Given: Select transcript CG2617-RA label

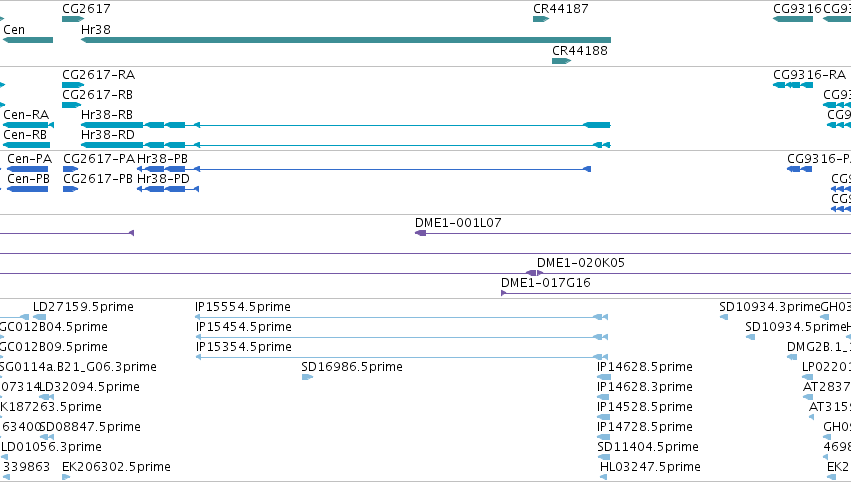Looking at the screenshot, I should pyautogui.click(x=99, y=74).
